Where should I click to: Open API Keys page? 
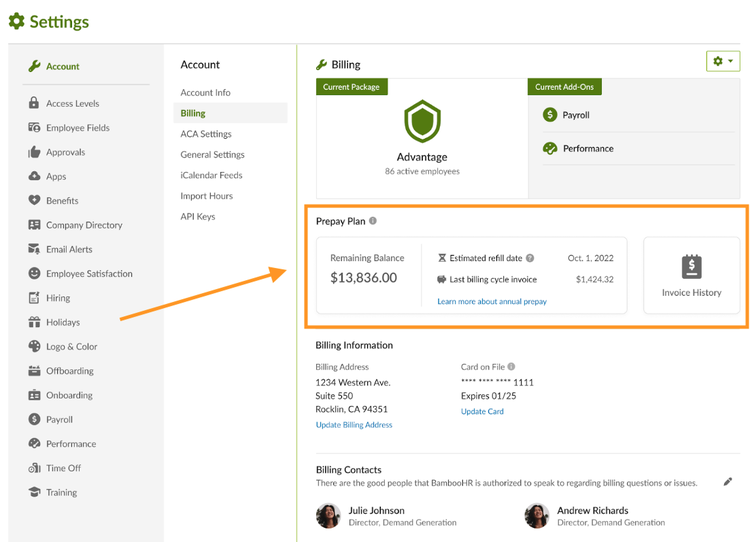pyautogui.click(x=198, y=216)
